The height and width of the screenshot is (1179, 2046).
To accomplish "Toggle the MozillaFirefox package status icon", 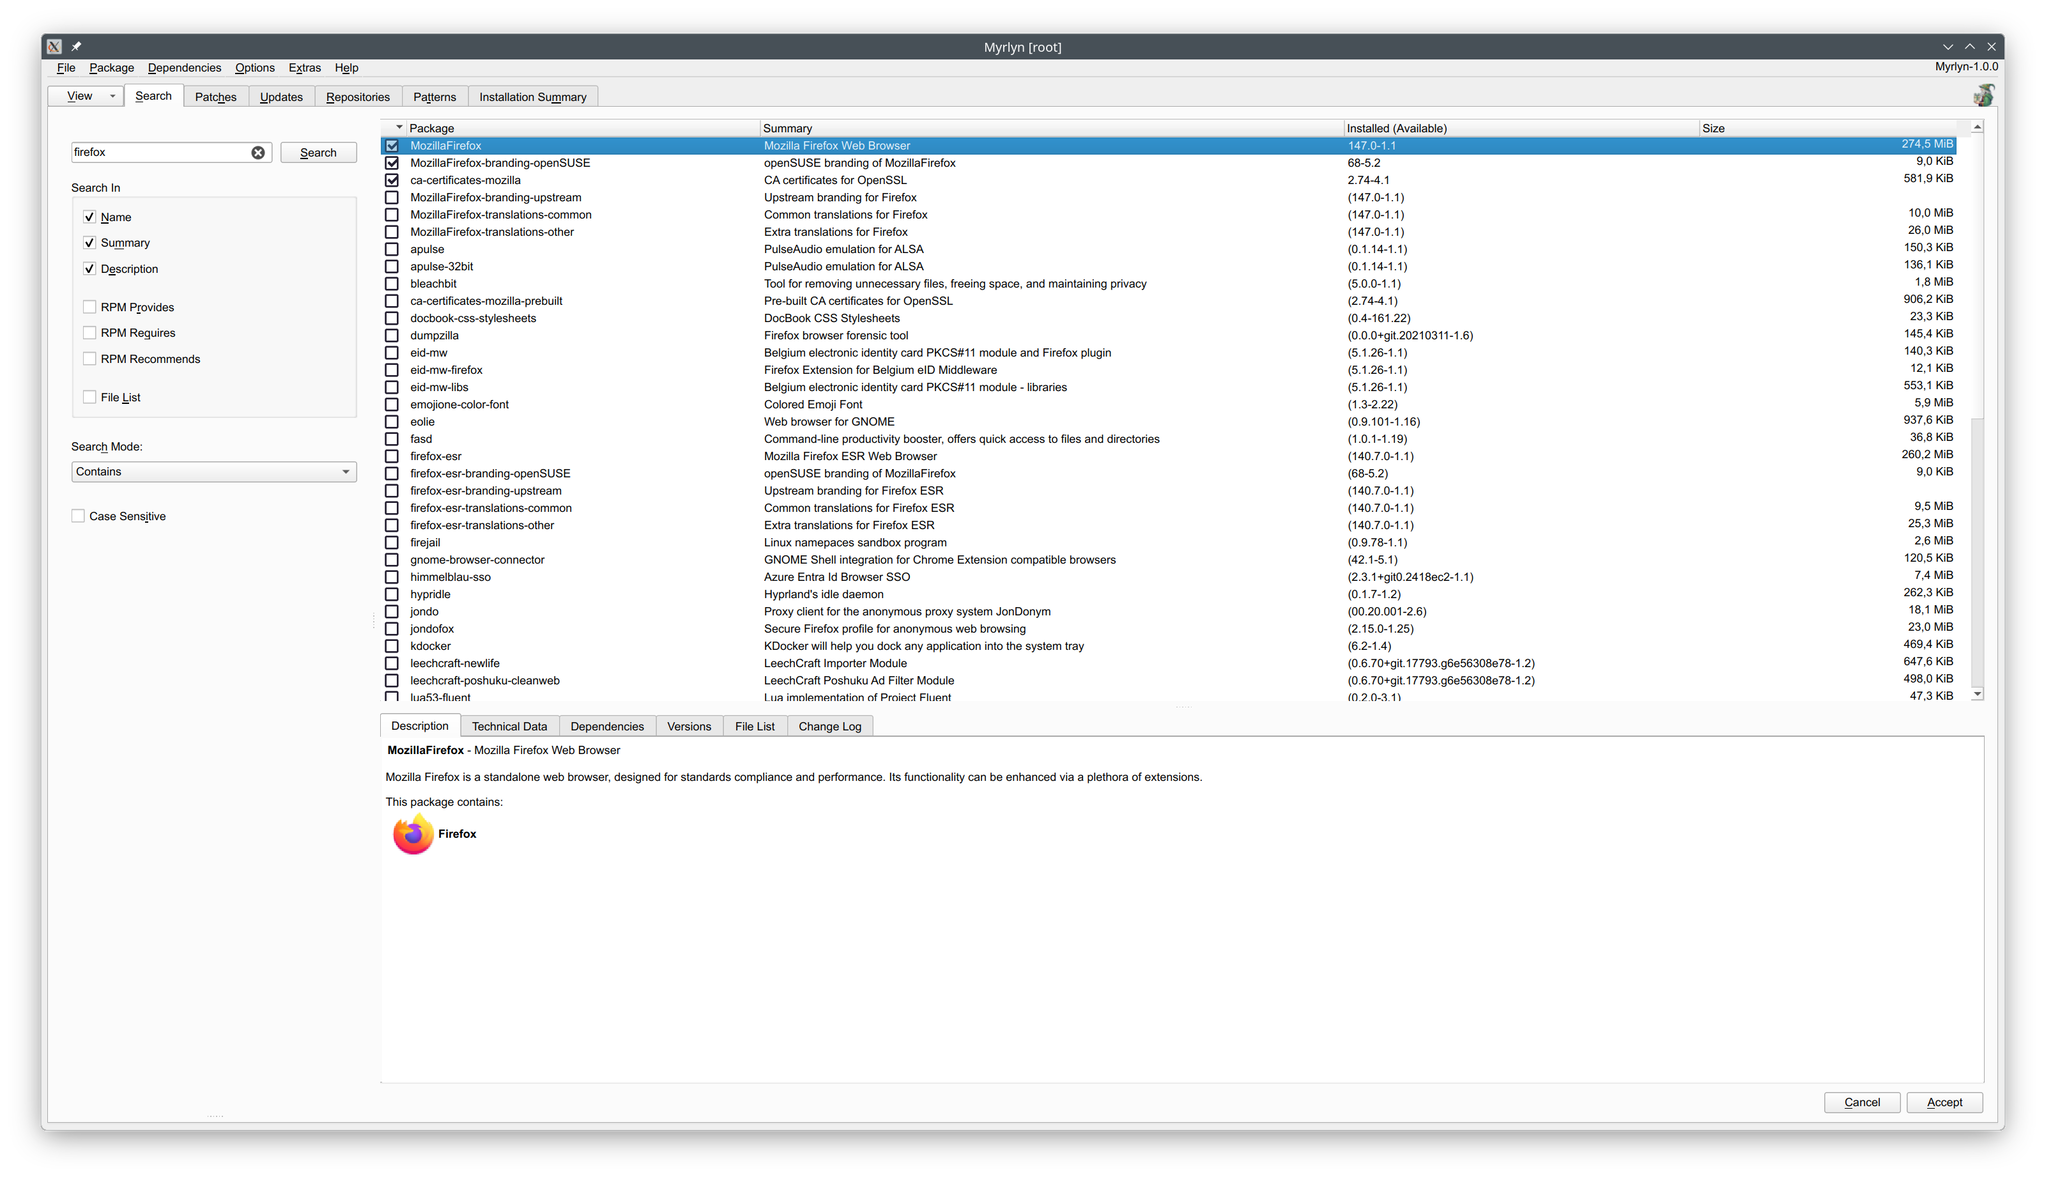I will coord(392,146).
